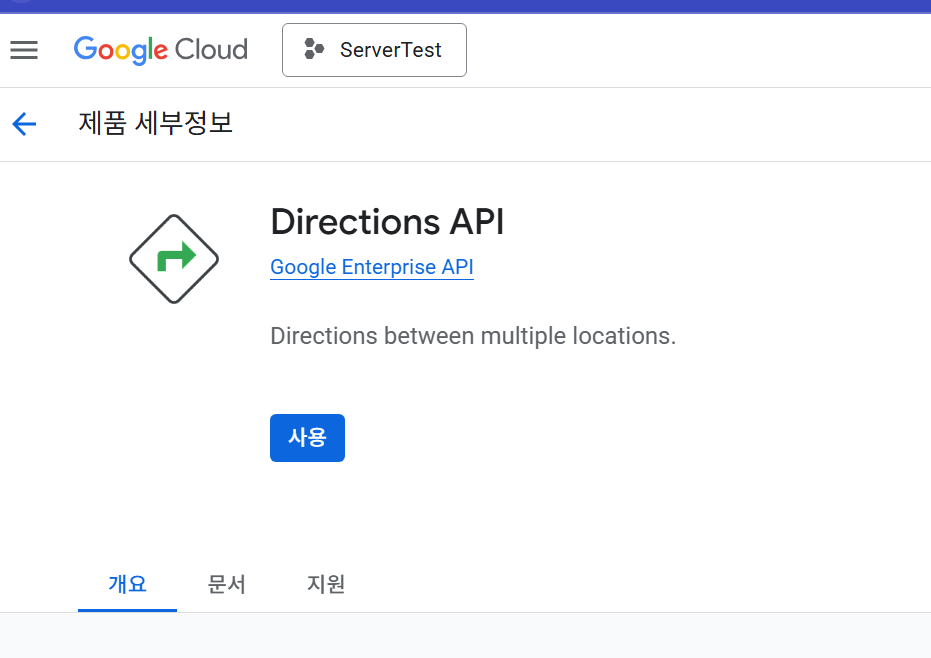The width and height of the screenshot is (931, 658).
Task: Click the Directions API heading text
Action: (x=387, y=222)
